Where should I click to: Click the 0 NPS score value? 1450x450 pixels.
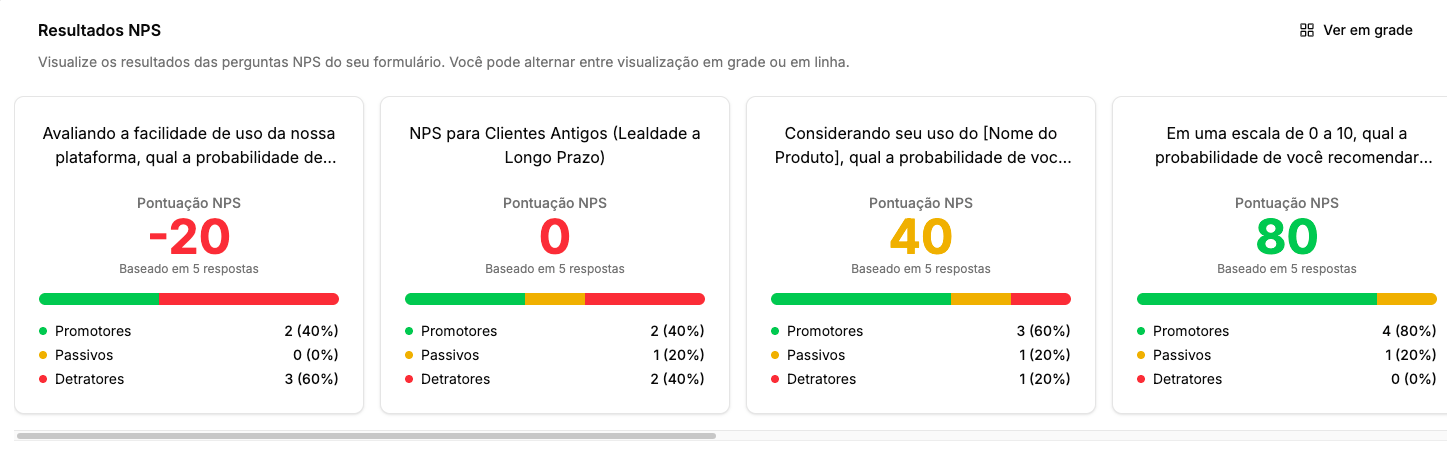[555, 238]
